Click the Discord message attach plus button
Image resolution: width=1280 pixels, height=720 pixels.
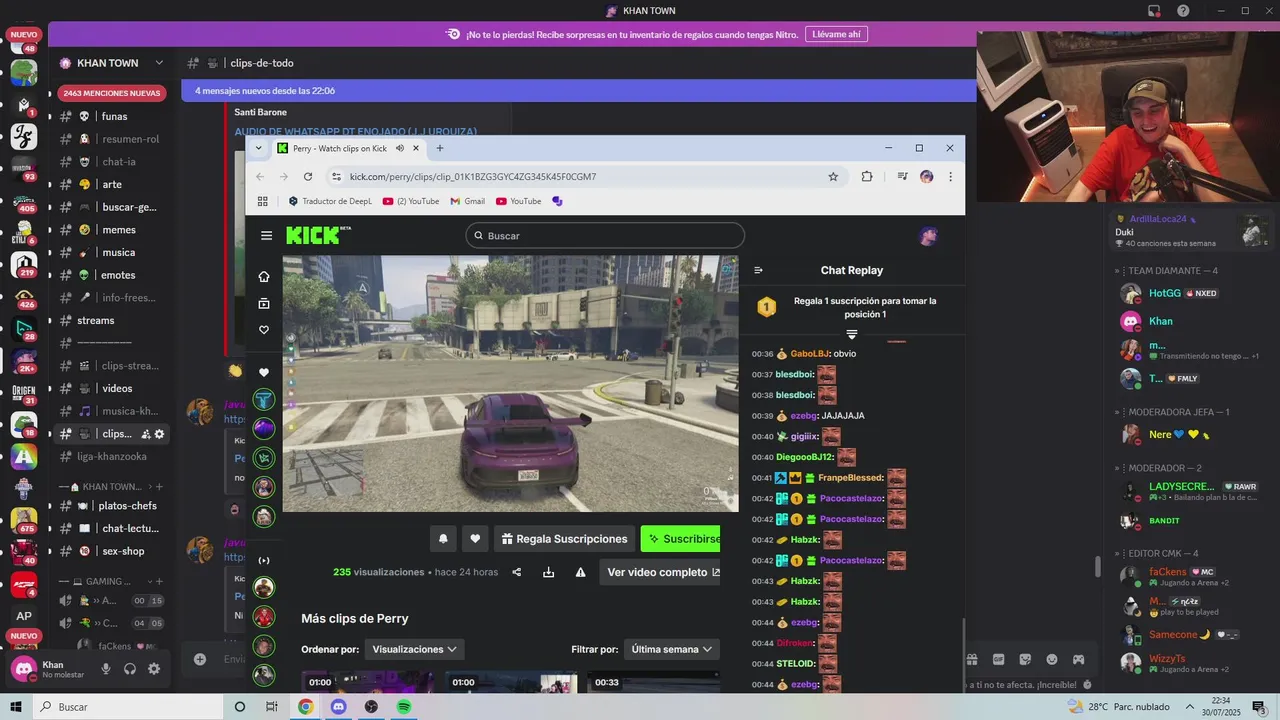point(200,659)
